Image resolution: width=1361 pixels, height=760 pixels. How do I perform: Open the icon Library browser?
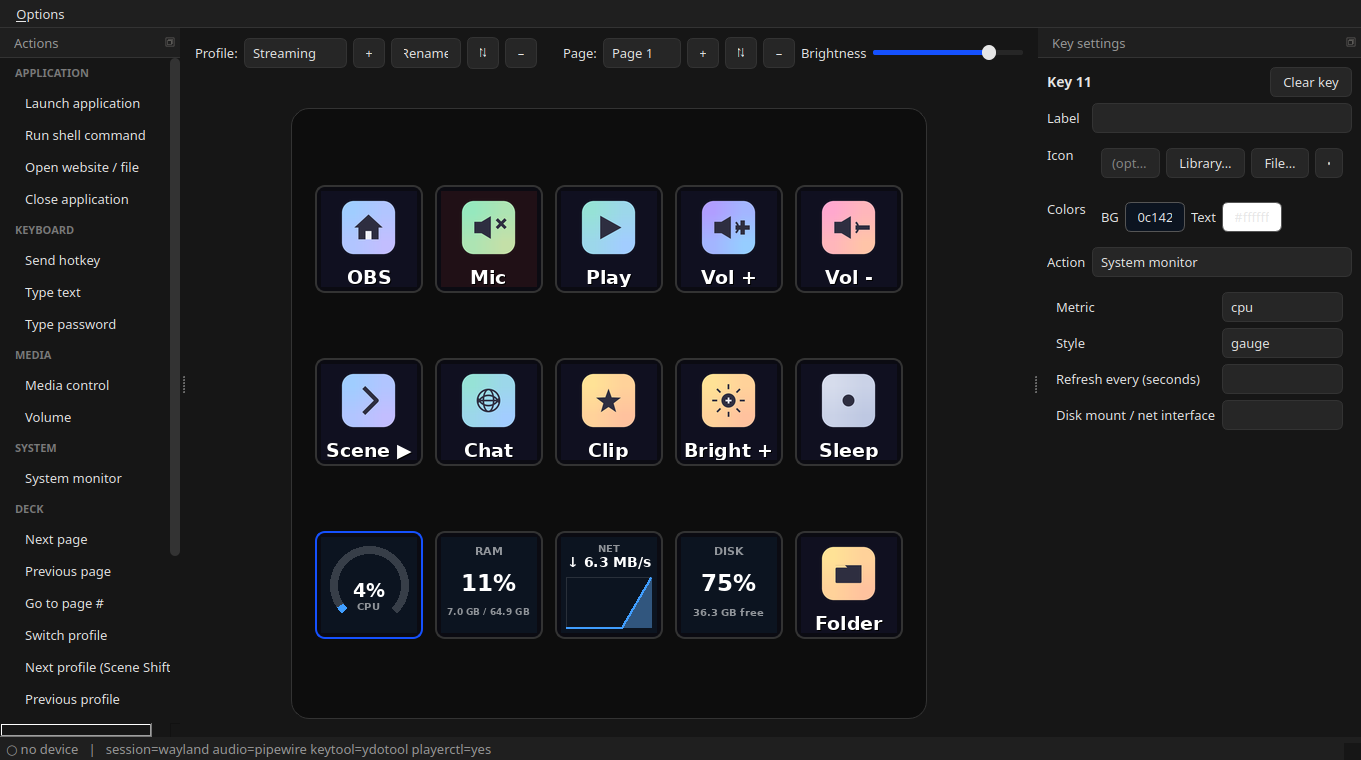[1205, 163]
